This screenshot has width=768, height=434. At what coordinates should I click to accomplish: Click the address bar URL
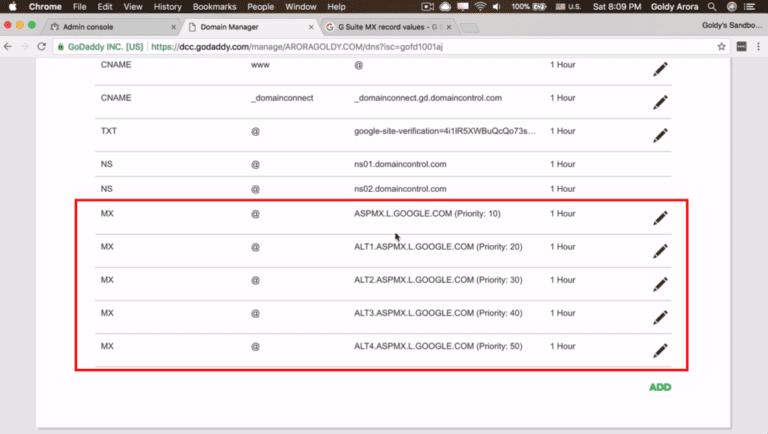point(297,47)
